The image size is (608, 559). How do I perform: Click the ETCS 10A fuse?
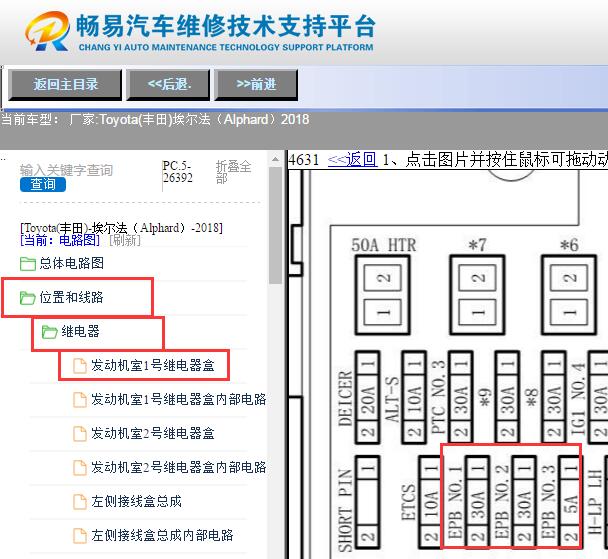click(430, 502)
